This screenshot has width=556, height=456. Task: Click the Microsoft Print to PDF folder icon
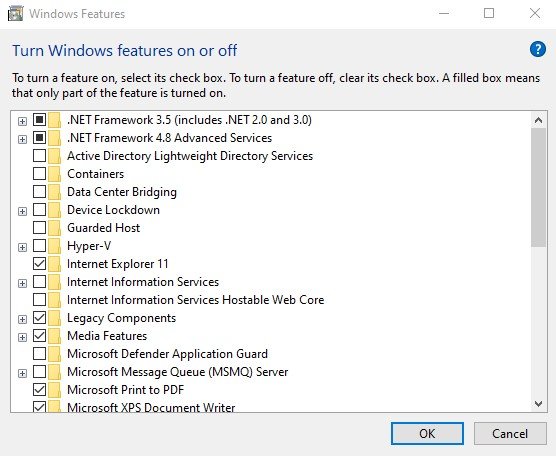tap(55, 390)
